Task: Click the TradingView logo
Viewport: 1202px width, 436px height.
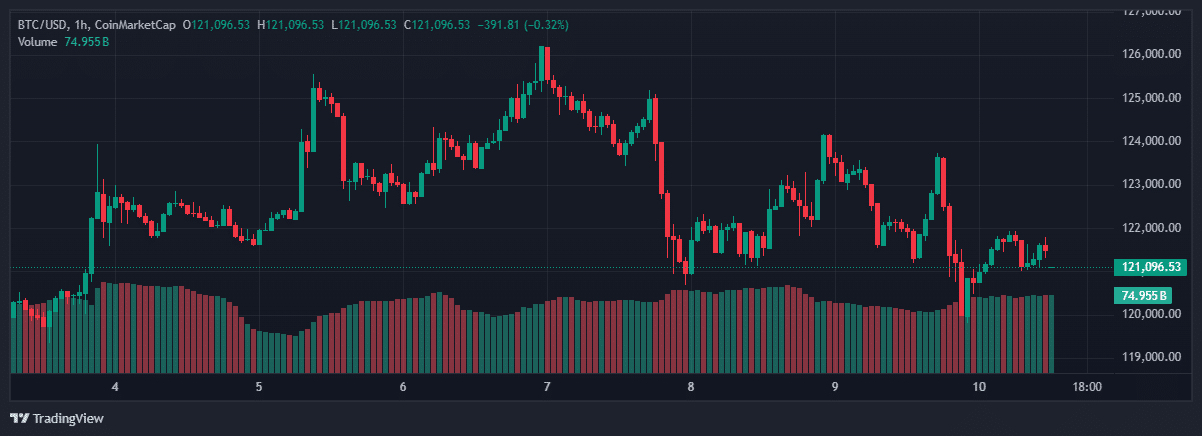Action: click(57, 418)
